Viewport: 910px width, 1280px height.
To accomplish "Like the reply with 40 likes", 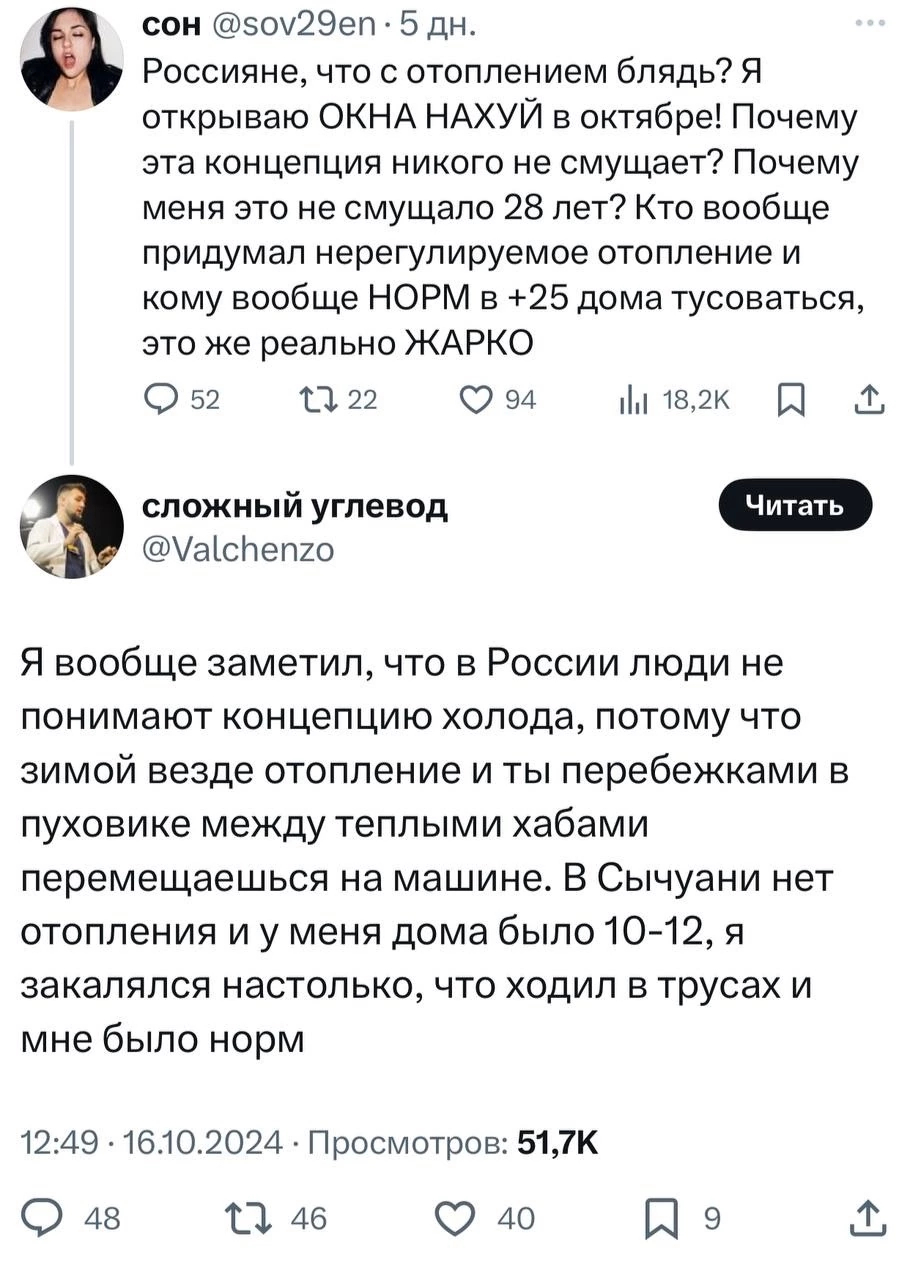I will click(459, 1218).
